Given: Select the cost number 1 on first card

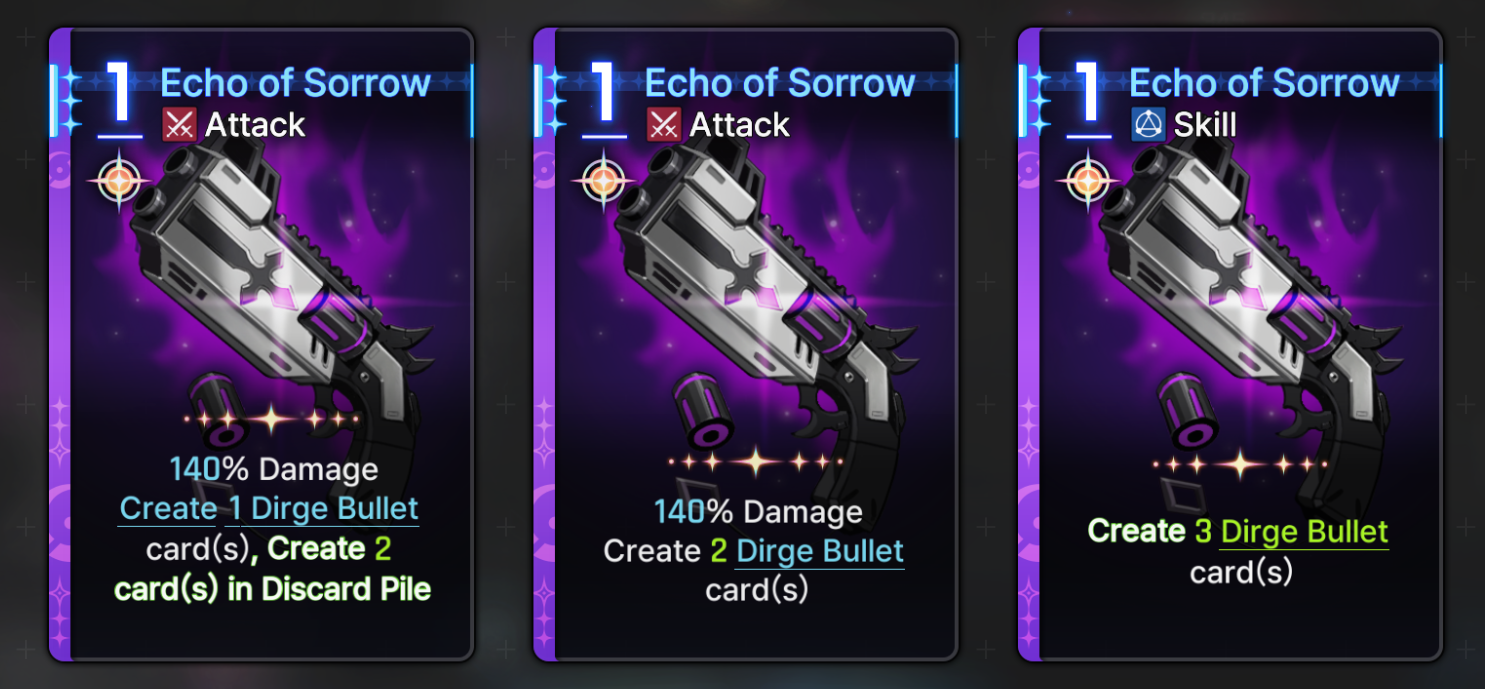Looking at the screenshot, I should tap(119, 96).
